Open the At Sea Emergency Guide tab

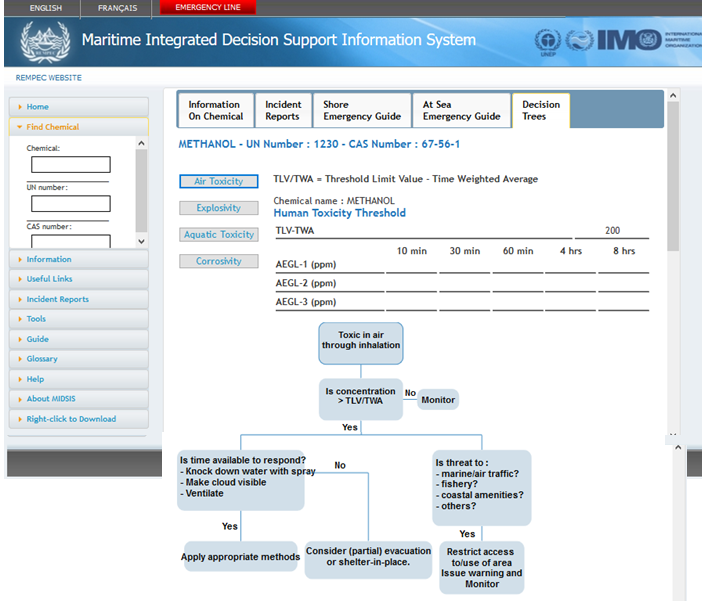pyautogui.click(x=461, y=110)
